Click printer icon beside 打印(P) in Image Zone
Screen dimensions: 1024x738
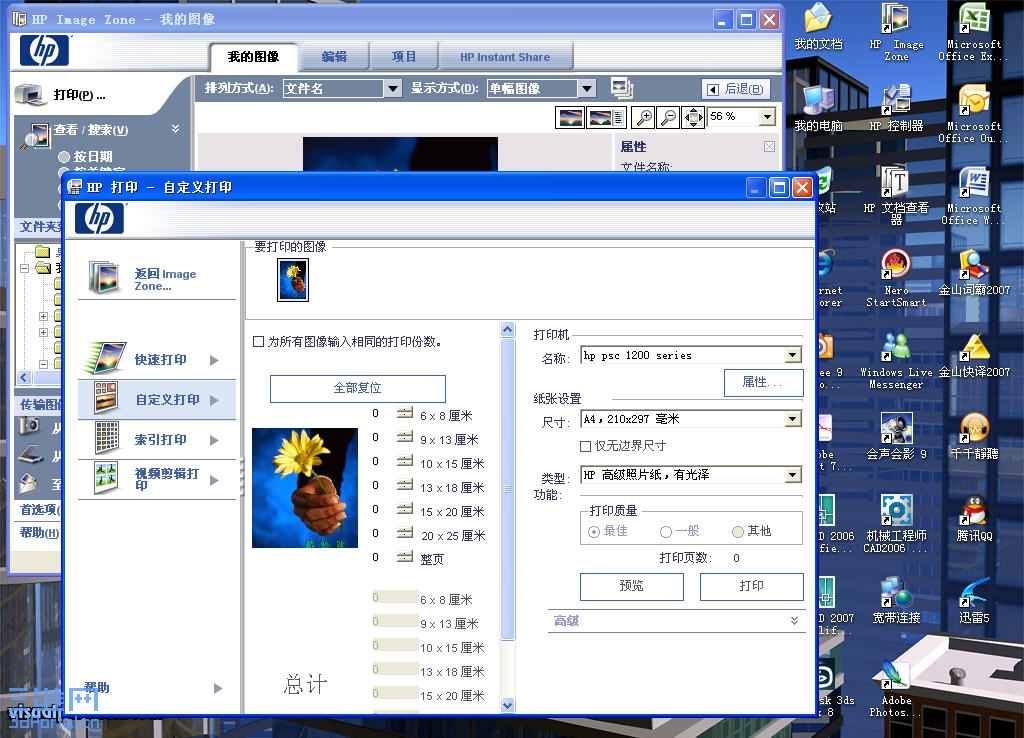[x=29, y=95]
